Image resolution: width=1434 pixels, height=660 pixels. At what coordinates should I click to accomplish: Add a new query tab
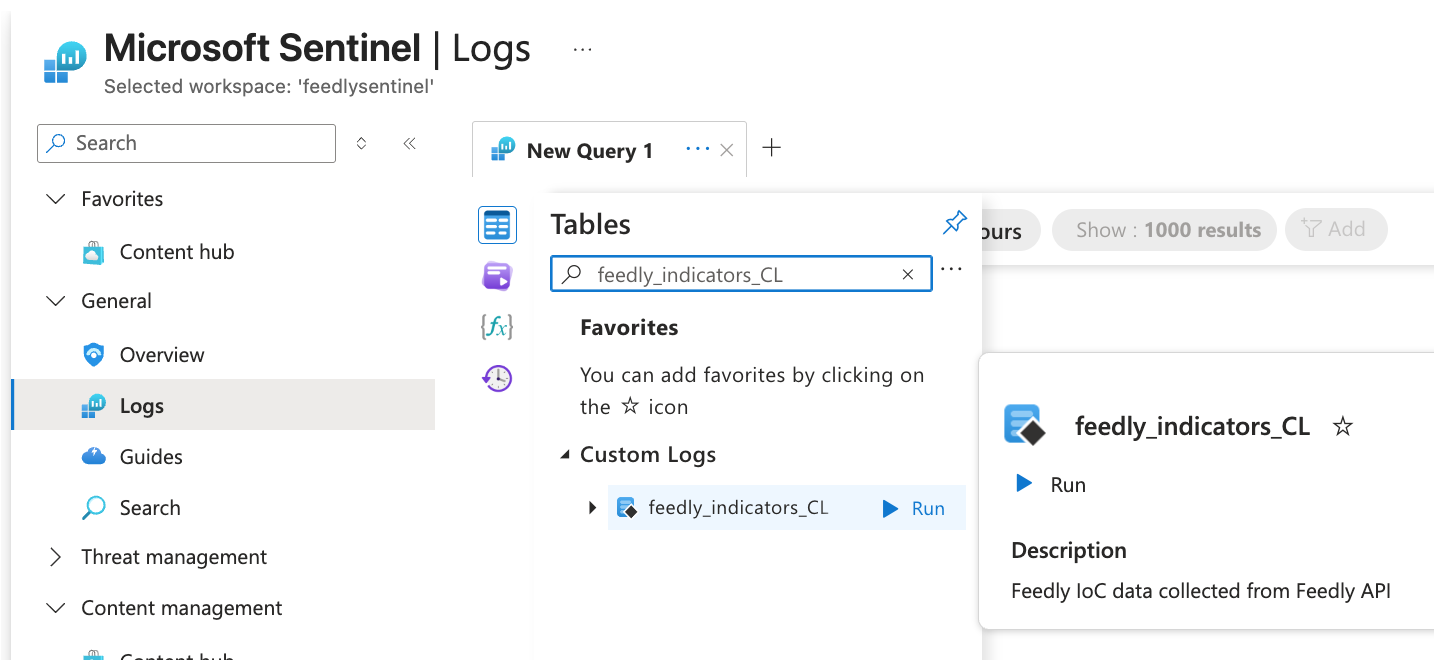click(771, 149)
